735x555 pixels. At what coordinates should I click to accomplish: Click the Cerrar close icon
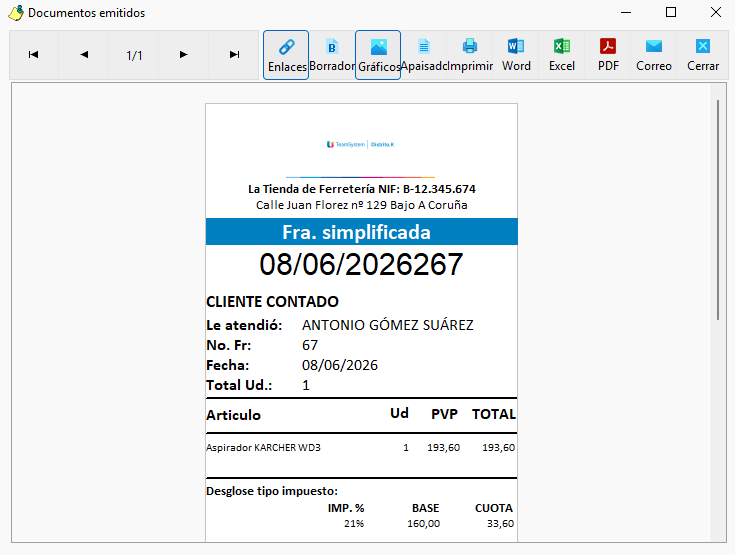click(703, 55)
